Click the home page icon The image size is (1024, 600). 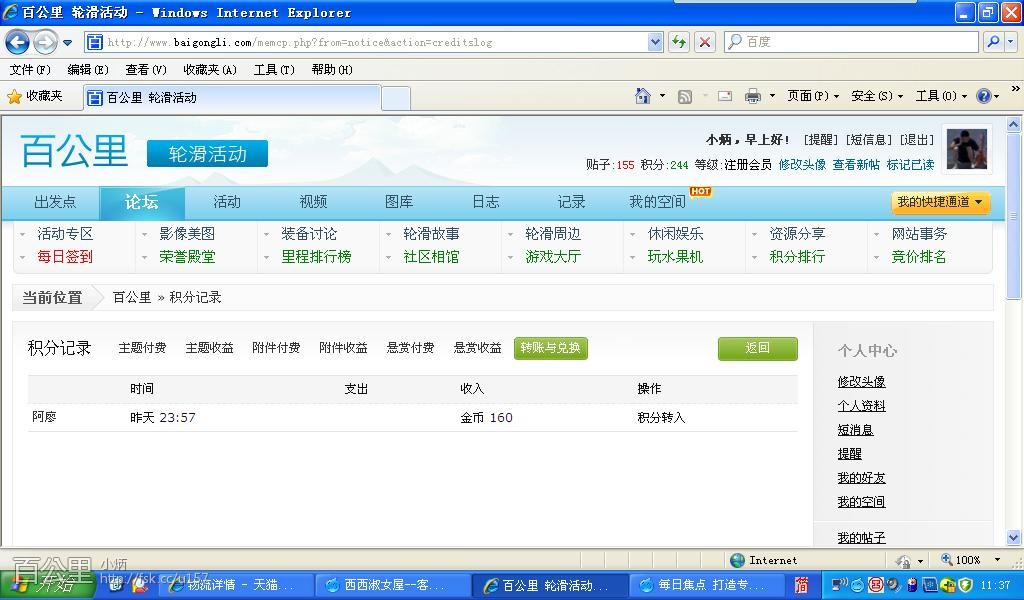pos(644,96)
